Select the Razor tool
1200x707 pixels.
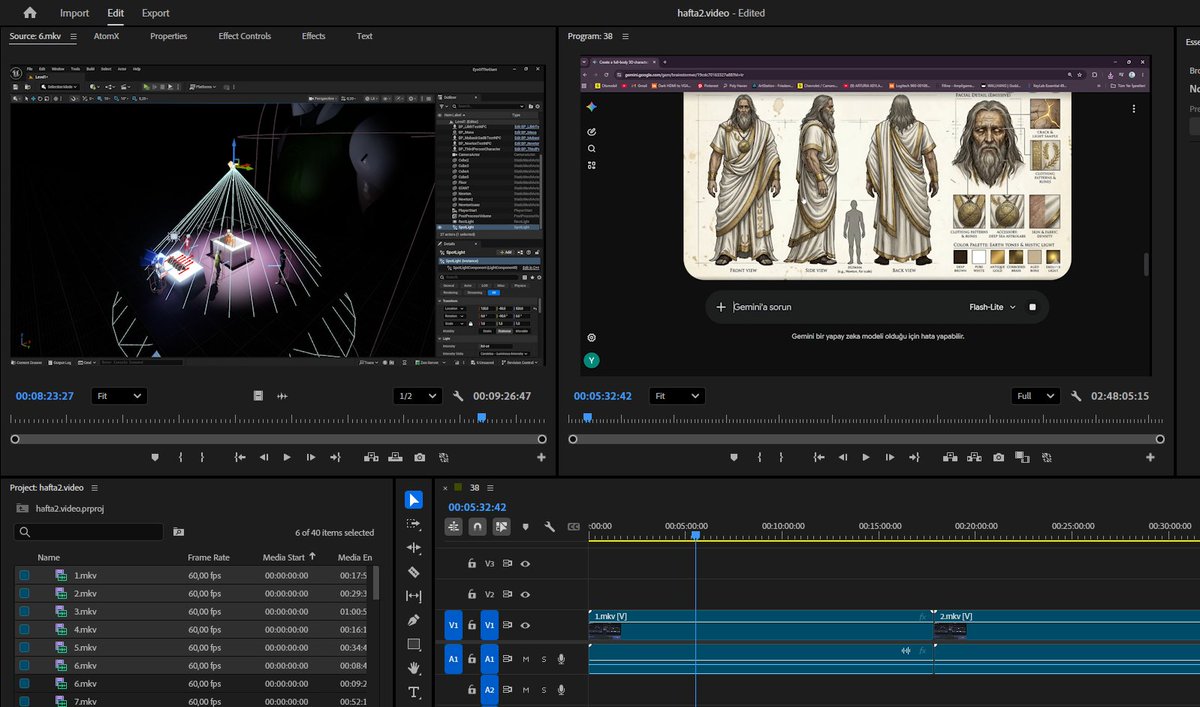click(414, 572)
